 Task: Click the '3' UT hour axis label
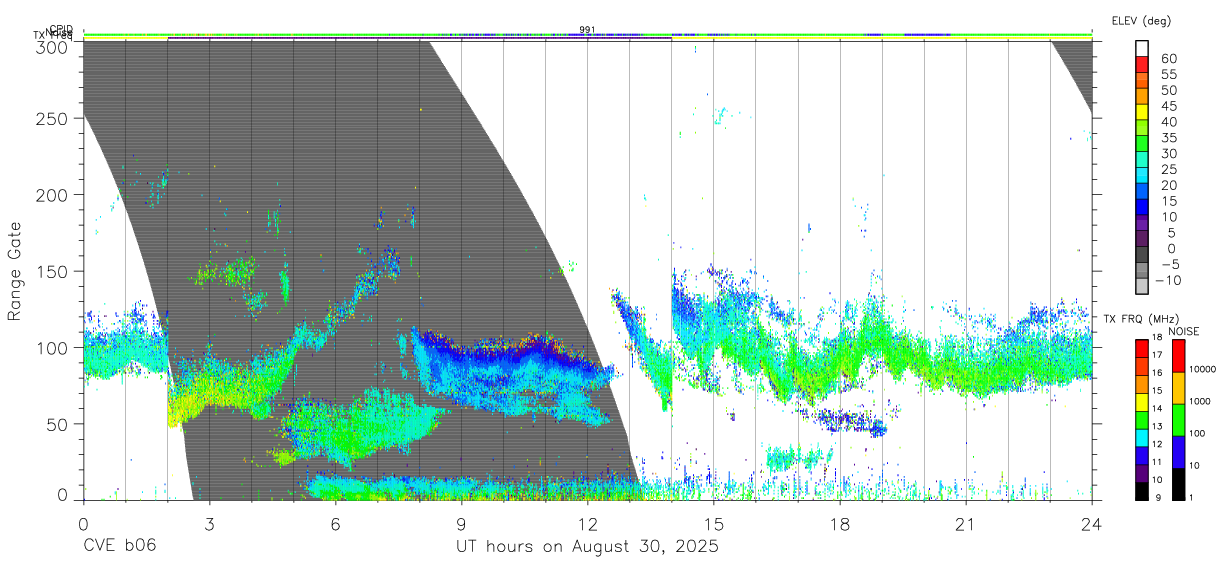[x=209, y=524]
